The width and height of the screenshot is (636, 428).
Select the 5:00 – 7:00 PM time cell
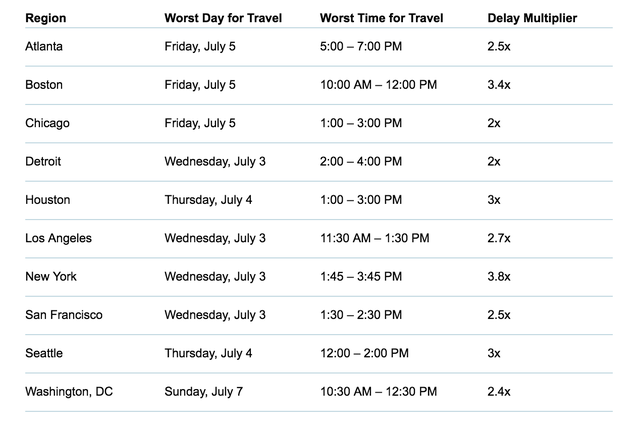tap(361, 47)
